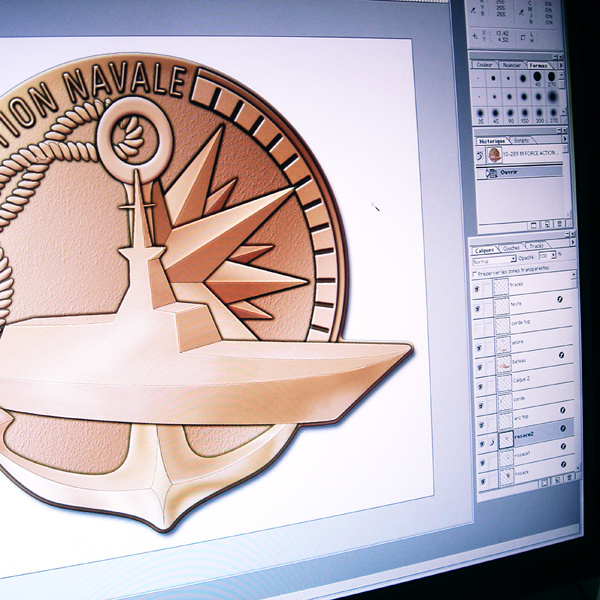Viewport: 600px width, 600px height.
Task: Open the Formes panel flyout menu arrow
Action: [x=561, y=65]
